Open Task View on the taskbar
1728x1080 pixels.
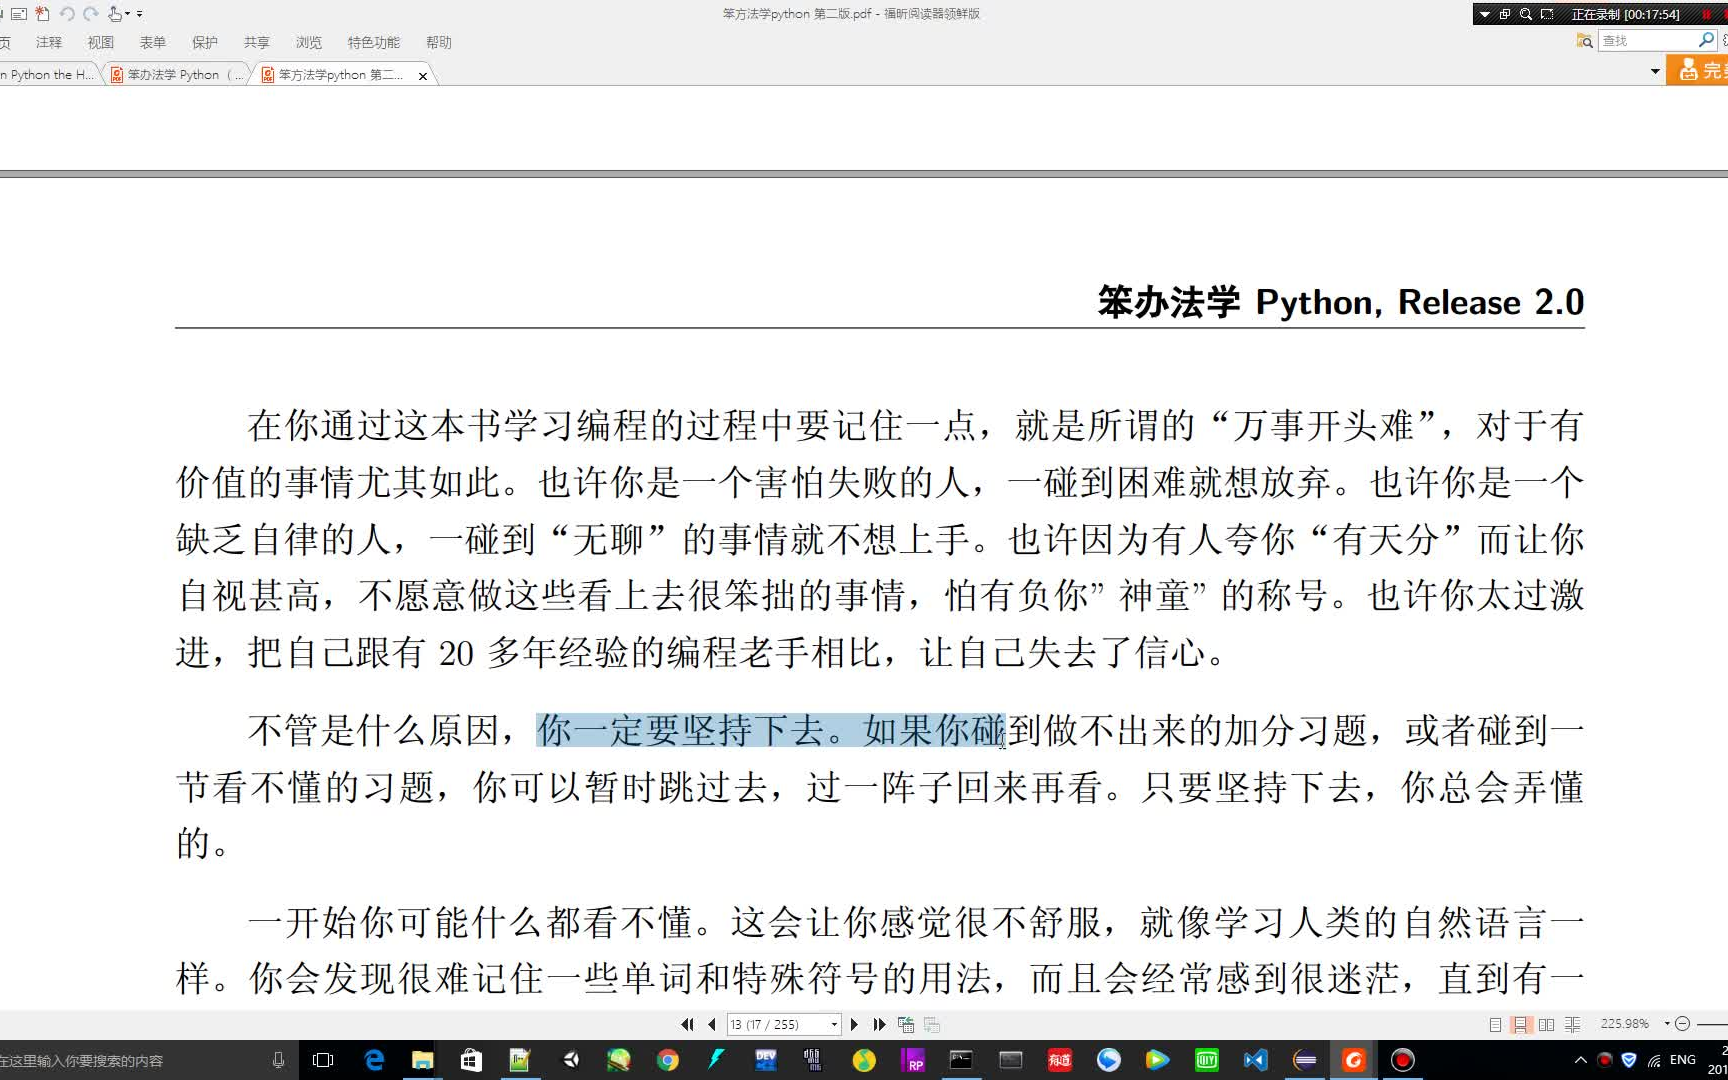coord(323,1060)
